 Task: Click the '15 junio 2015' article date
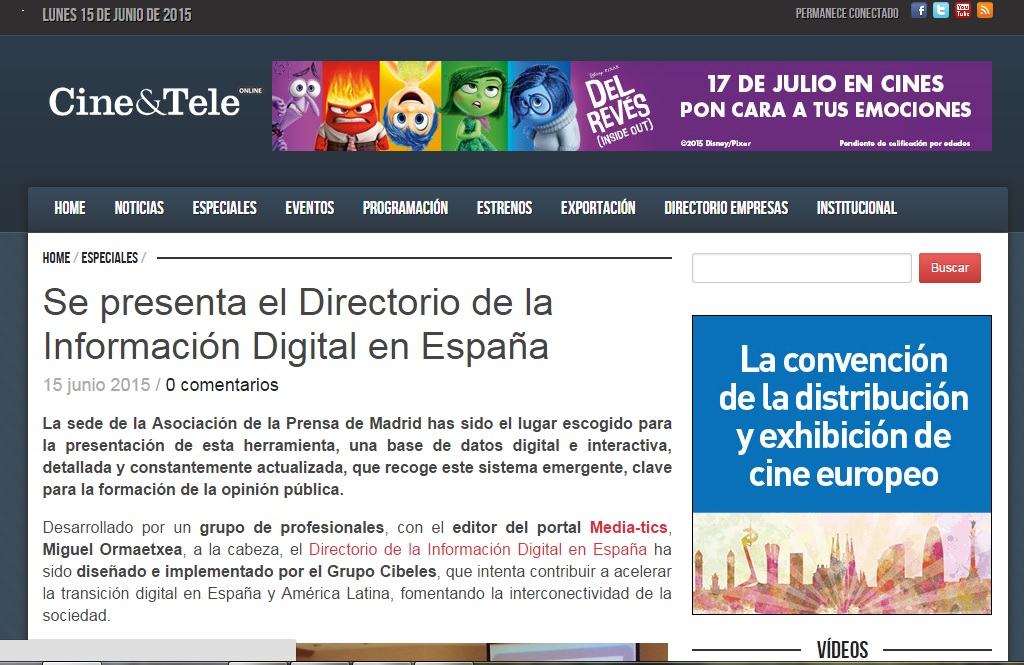tap(97, 385)
